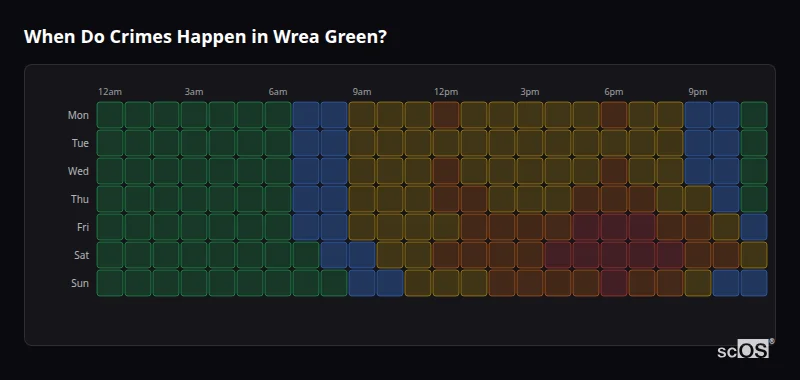
Task: Select the Thursday 9am heatmap cell
Action: click(362, 199)
